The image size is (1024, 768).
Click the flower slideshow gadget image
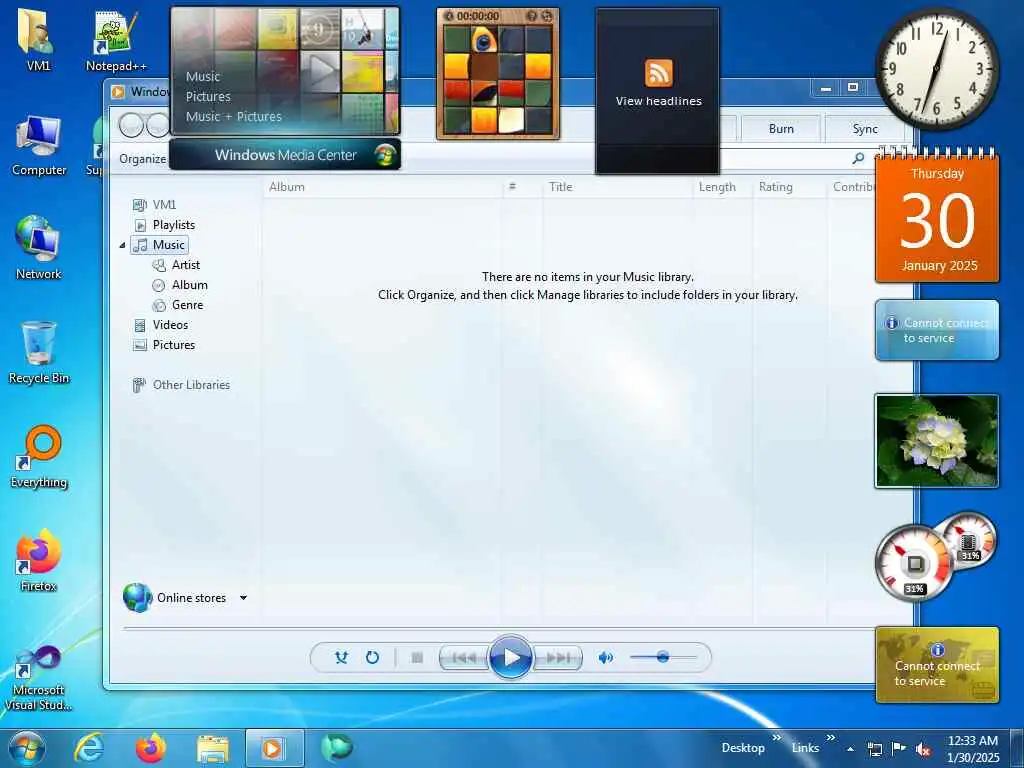[936, 441]
